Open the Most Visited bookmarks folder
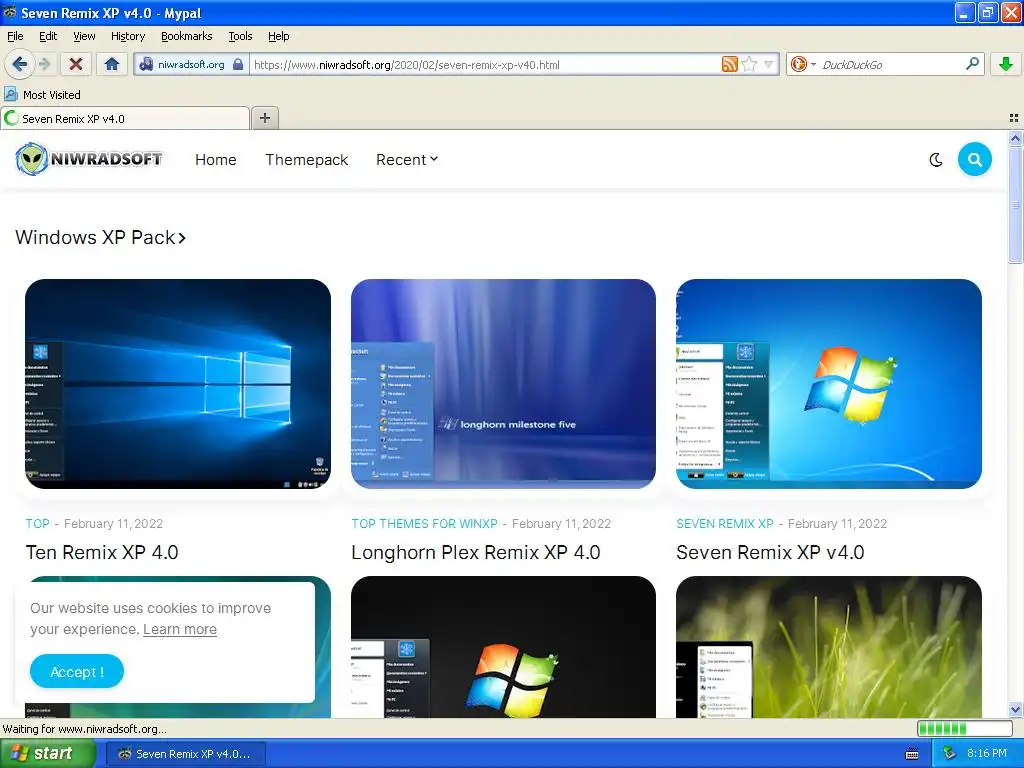 (42, 95)
